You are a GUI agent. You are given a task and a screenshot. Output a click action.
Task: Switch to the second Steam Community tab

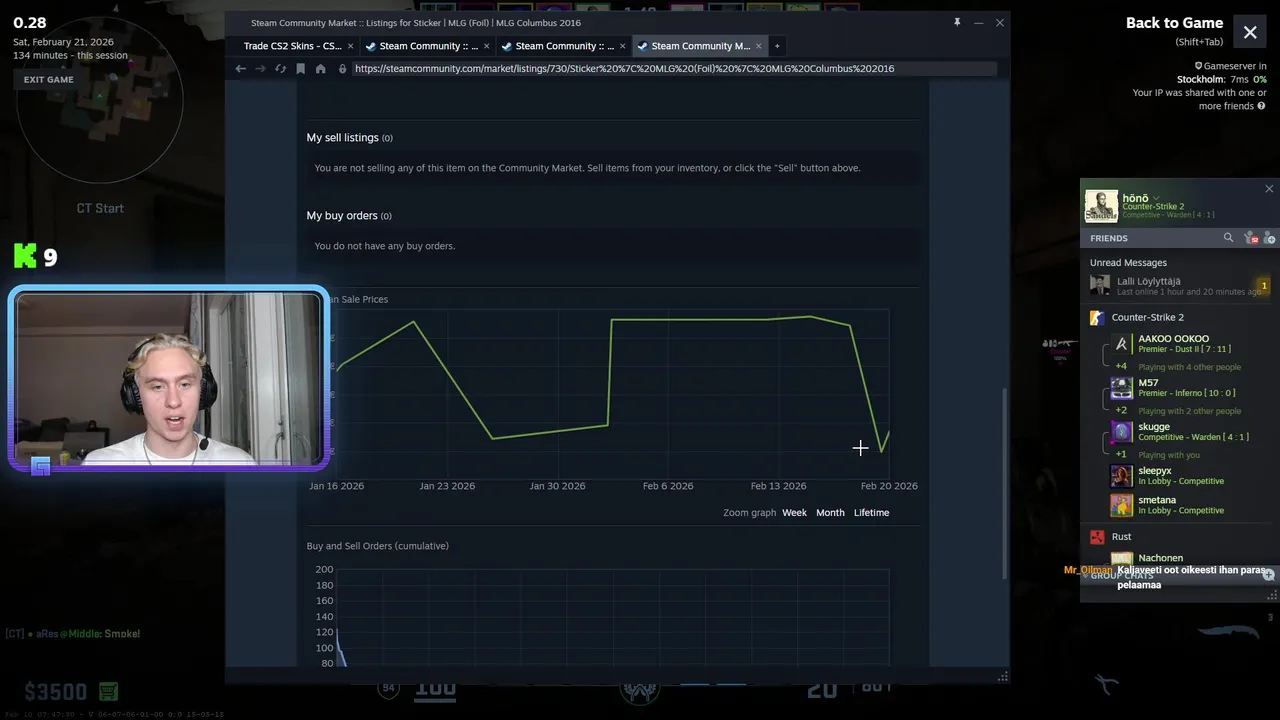tap(427, 46)
